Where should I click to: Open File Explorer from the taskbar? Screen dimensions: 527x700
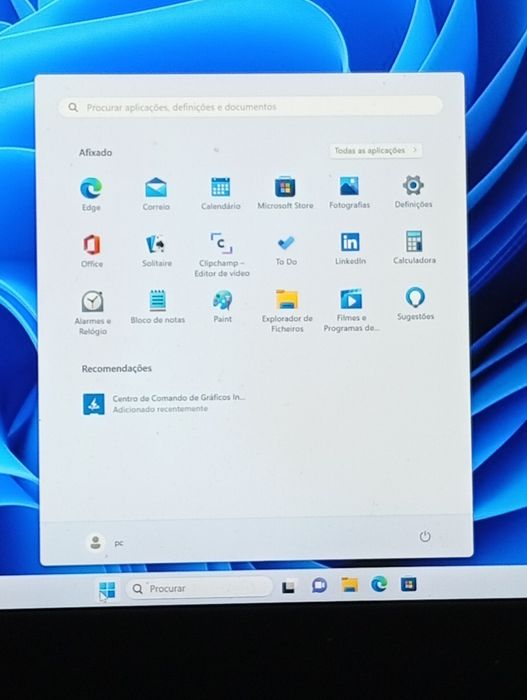click(x=350, y=584)
